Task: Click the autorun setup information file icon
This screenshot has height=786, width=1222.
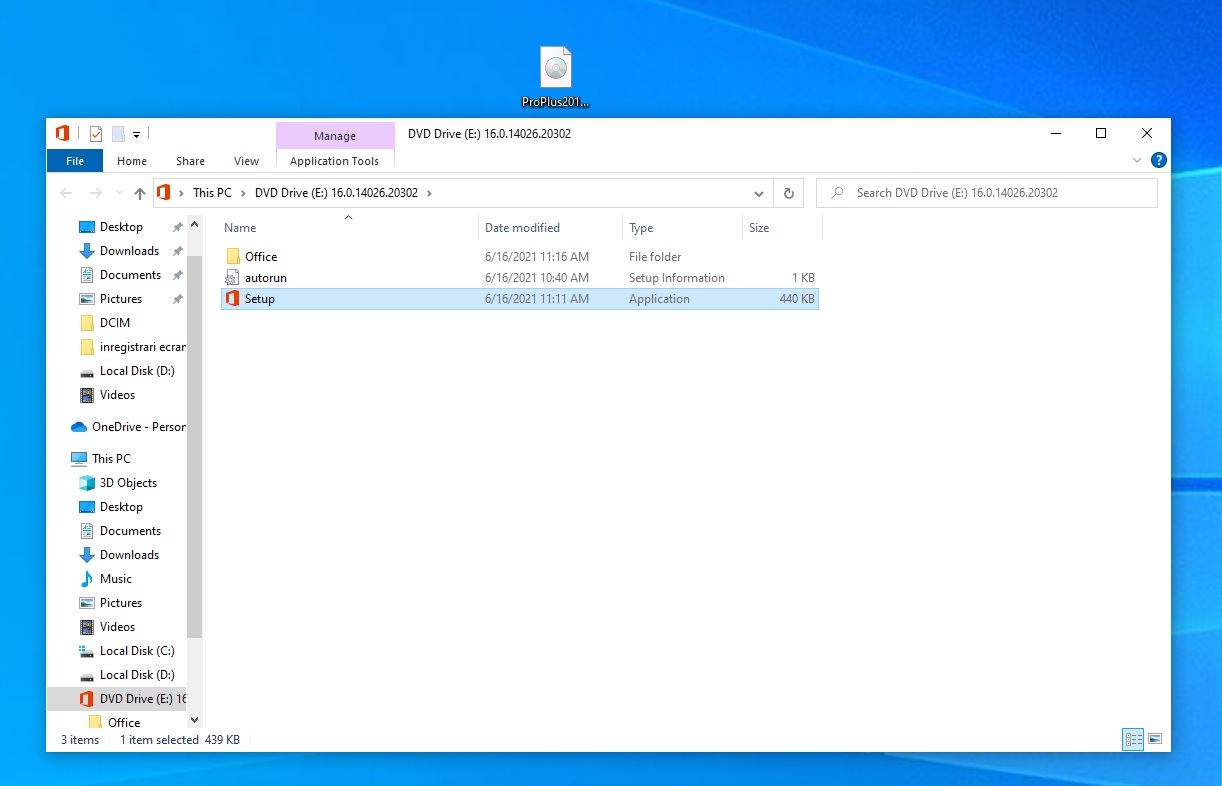Action: (233, 278)
